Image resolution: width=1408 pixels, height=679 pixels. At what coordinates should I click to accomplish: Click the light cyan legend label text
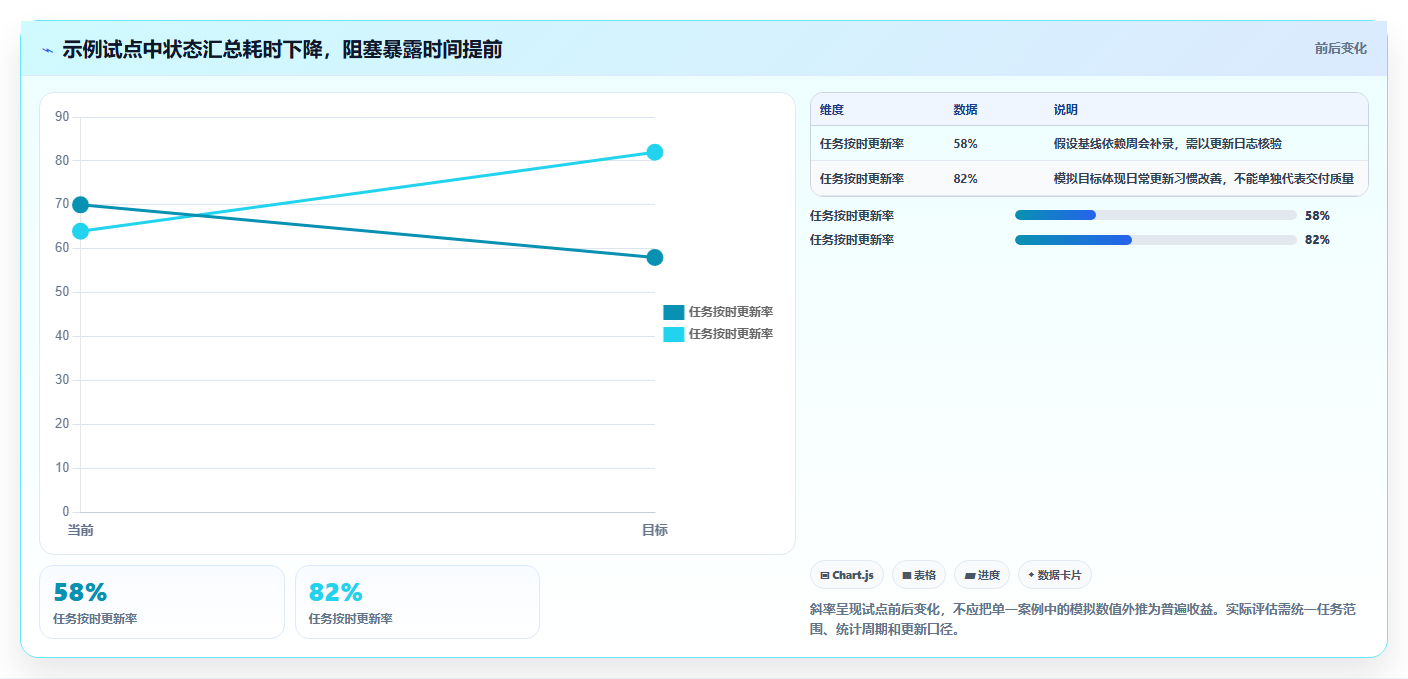pyautogui.click(x=731, y=334)
